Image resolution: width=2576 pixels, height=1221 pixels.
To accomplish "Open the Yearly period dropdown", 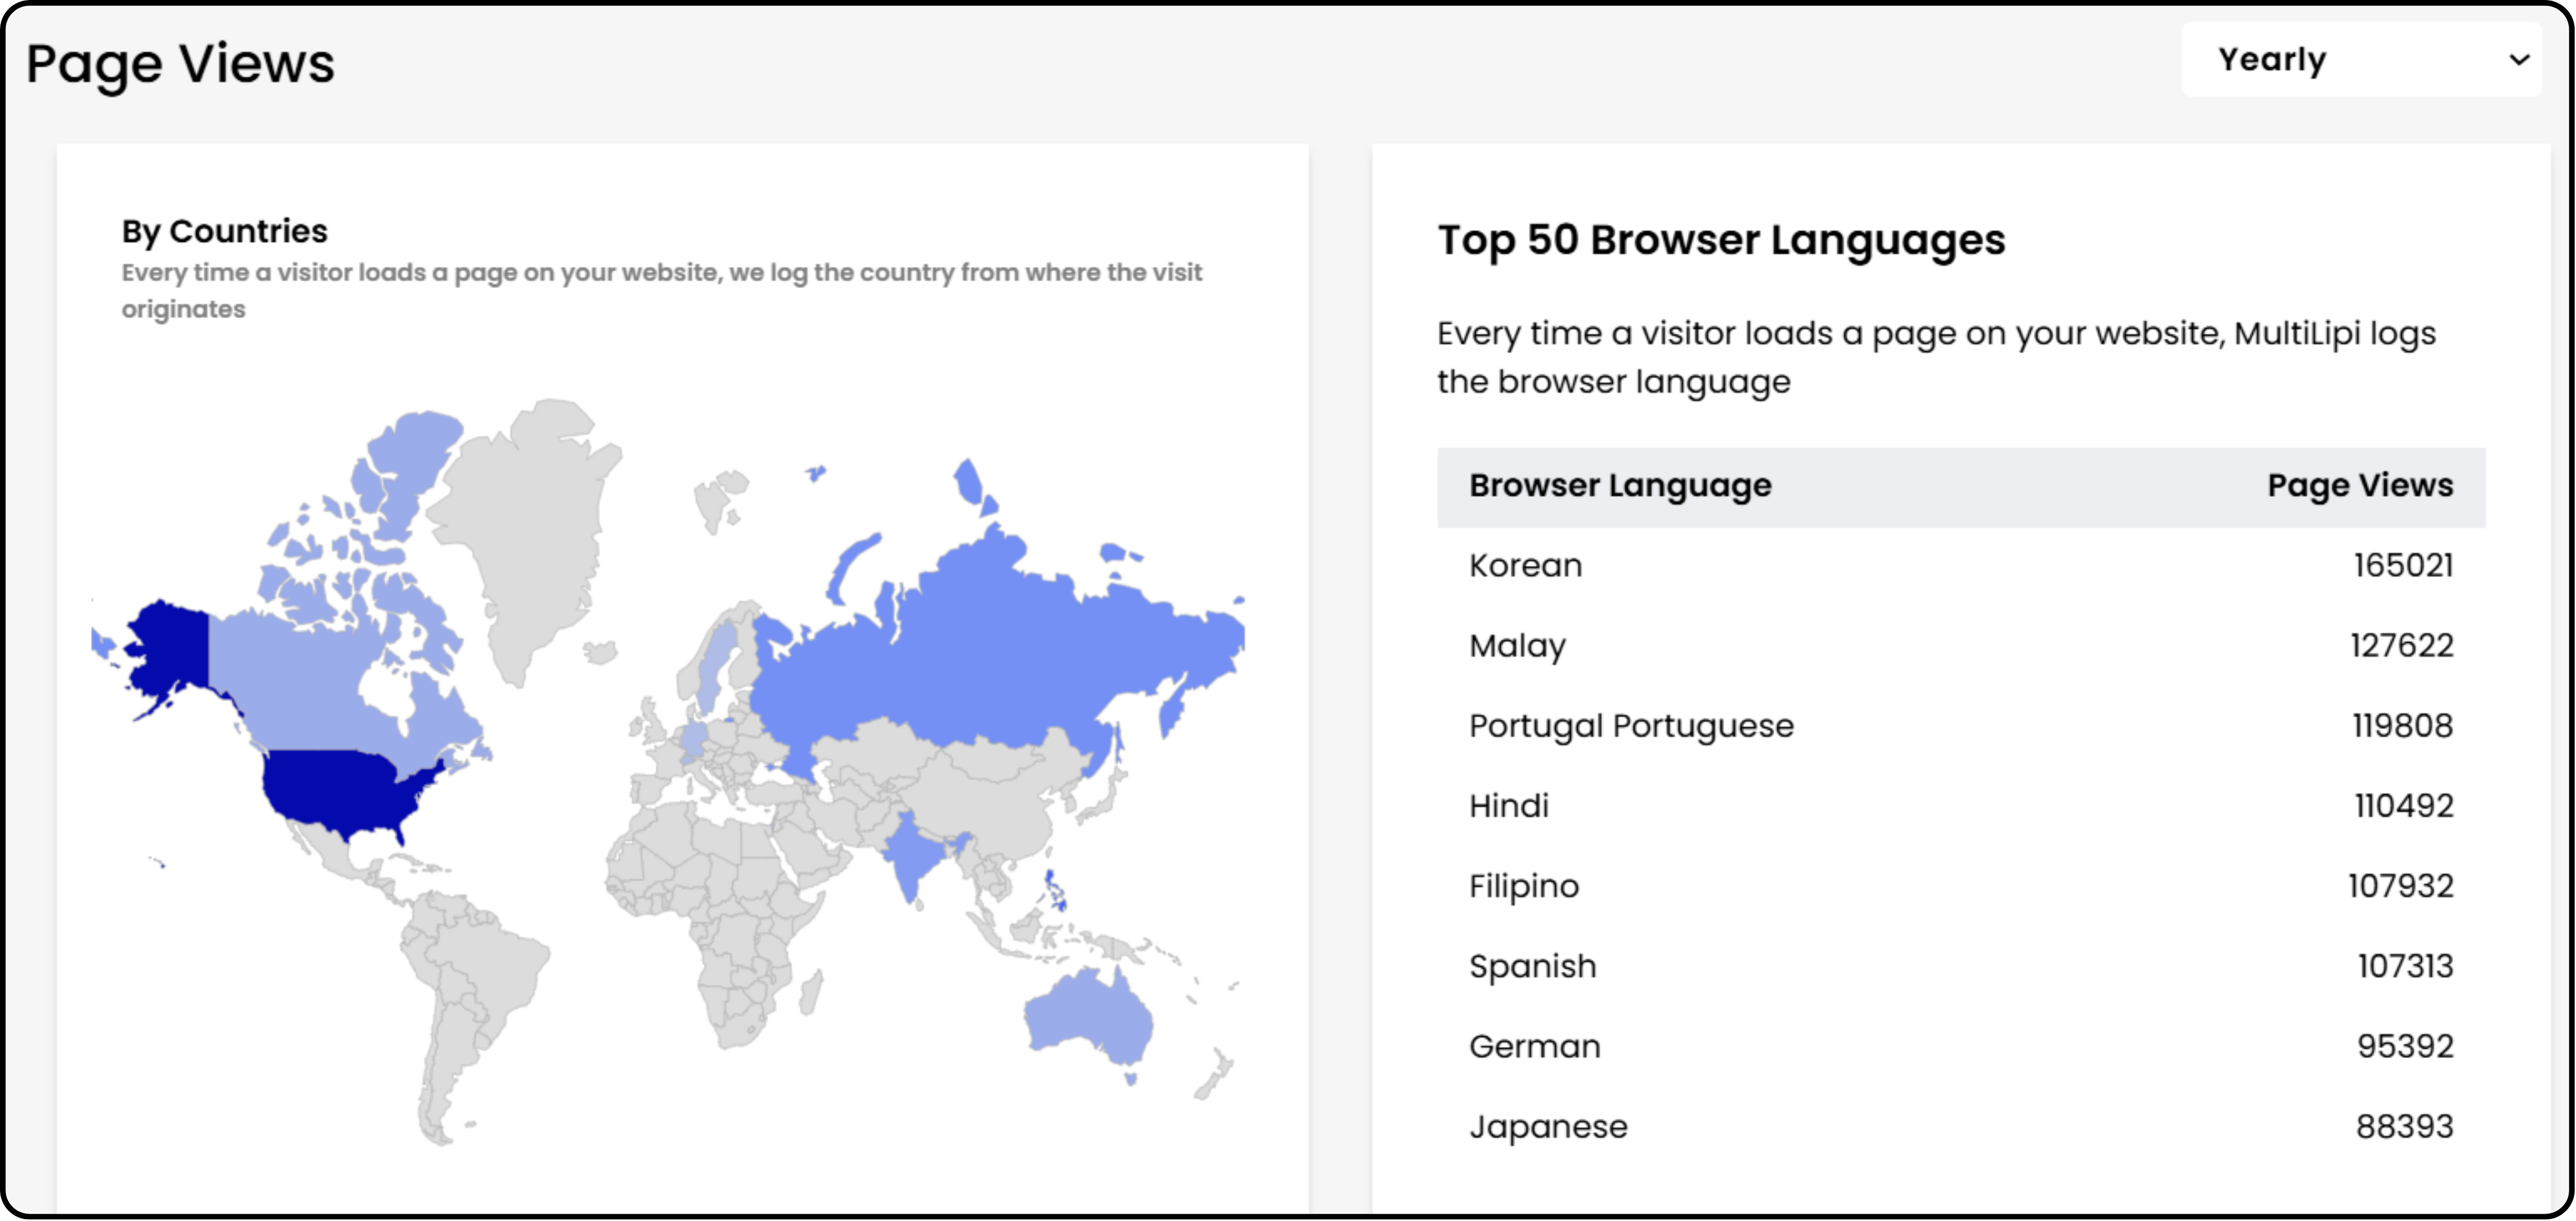I will pyautogui.click(x=2361, y=60).
